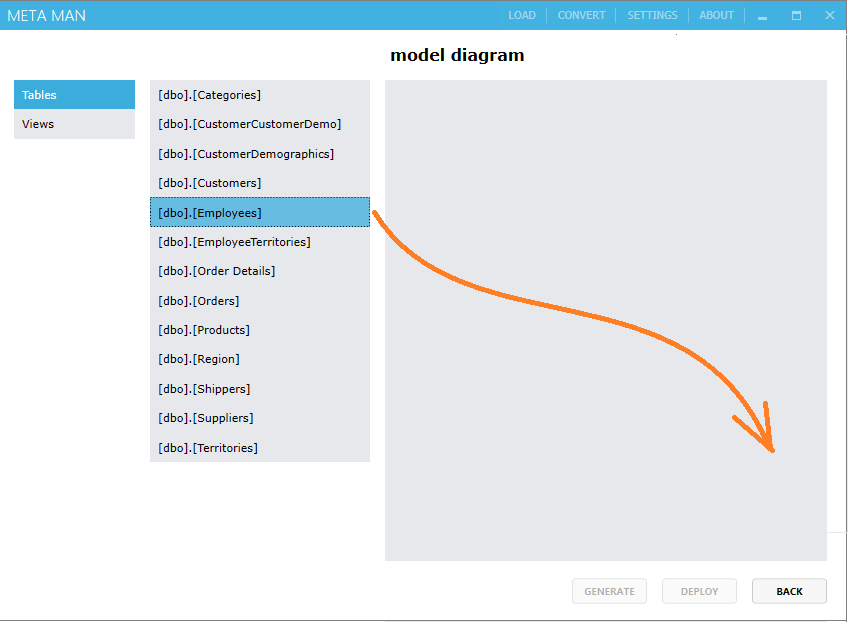Screen dimensions: 848x622
Task: Maximize the Meta Man window
Action: [x=796, y=16]
